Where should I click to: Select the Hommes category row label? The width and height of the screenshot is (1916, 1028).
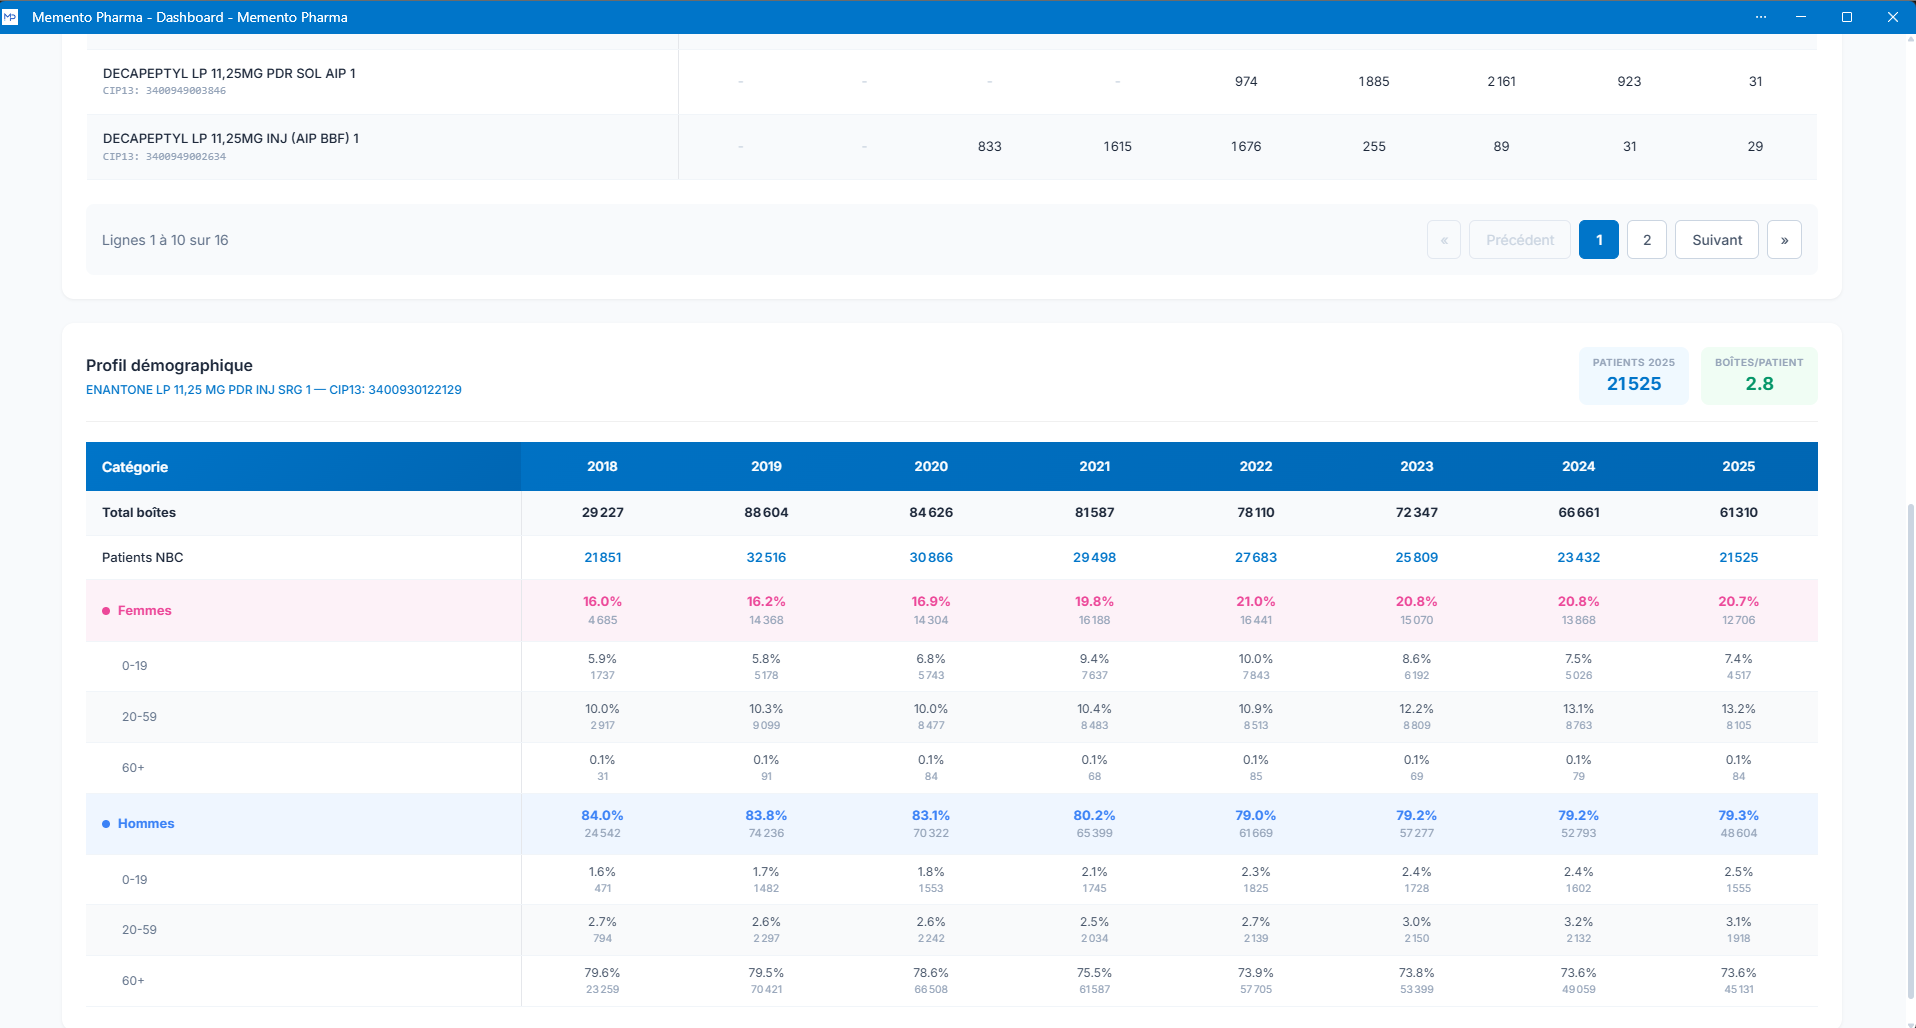(x=146, y=824)
